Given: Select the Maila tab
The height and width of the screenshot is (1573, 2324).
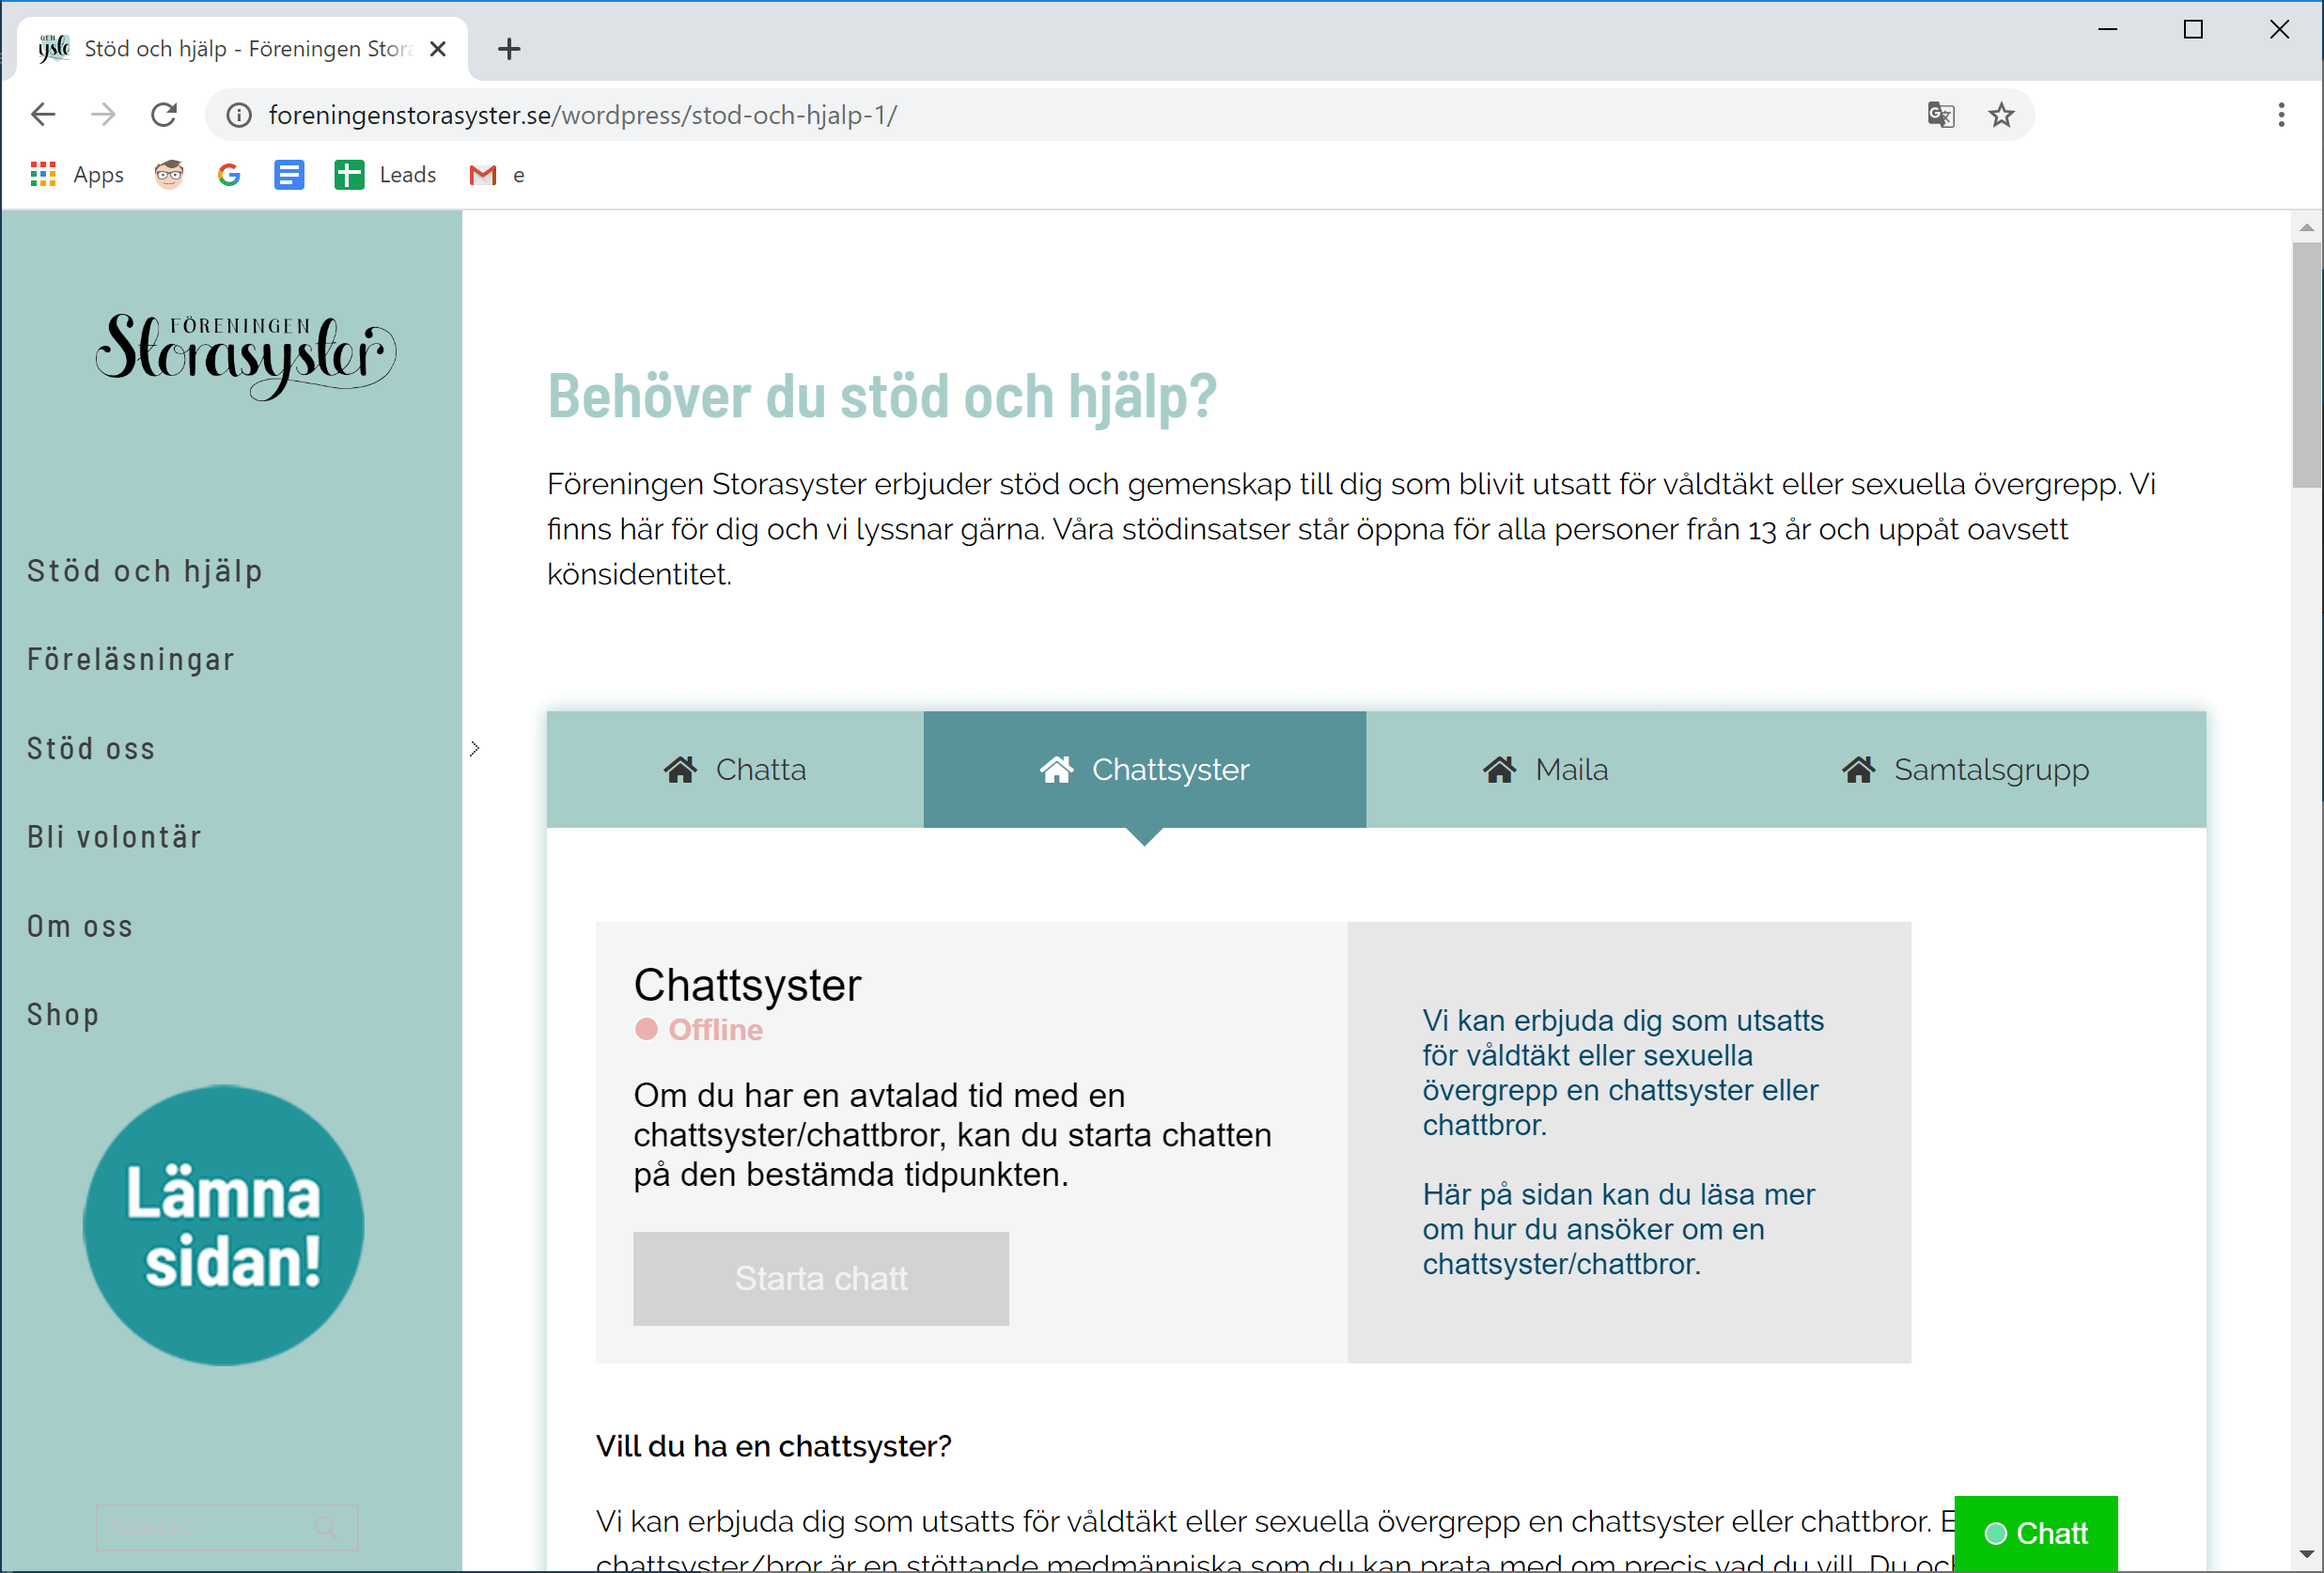Looking at the screenshot, I should pyautogui.click(x=1545, y=770).
